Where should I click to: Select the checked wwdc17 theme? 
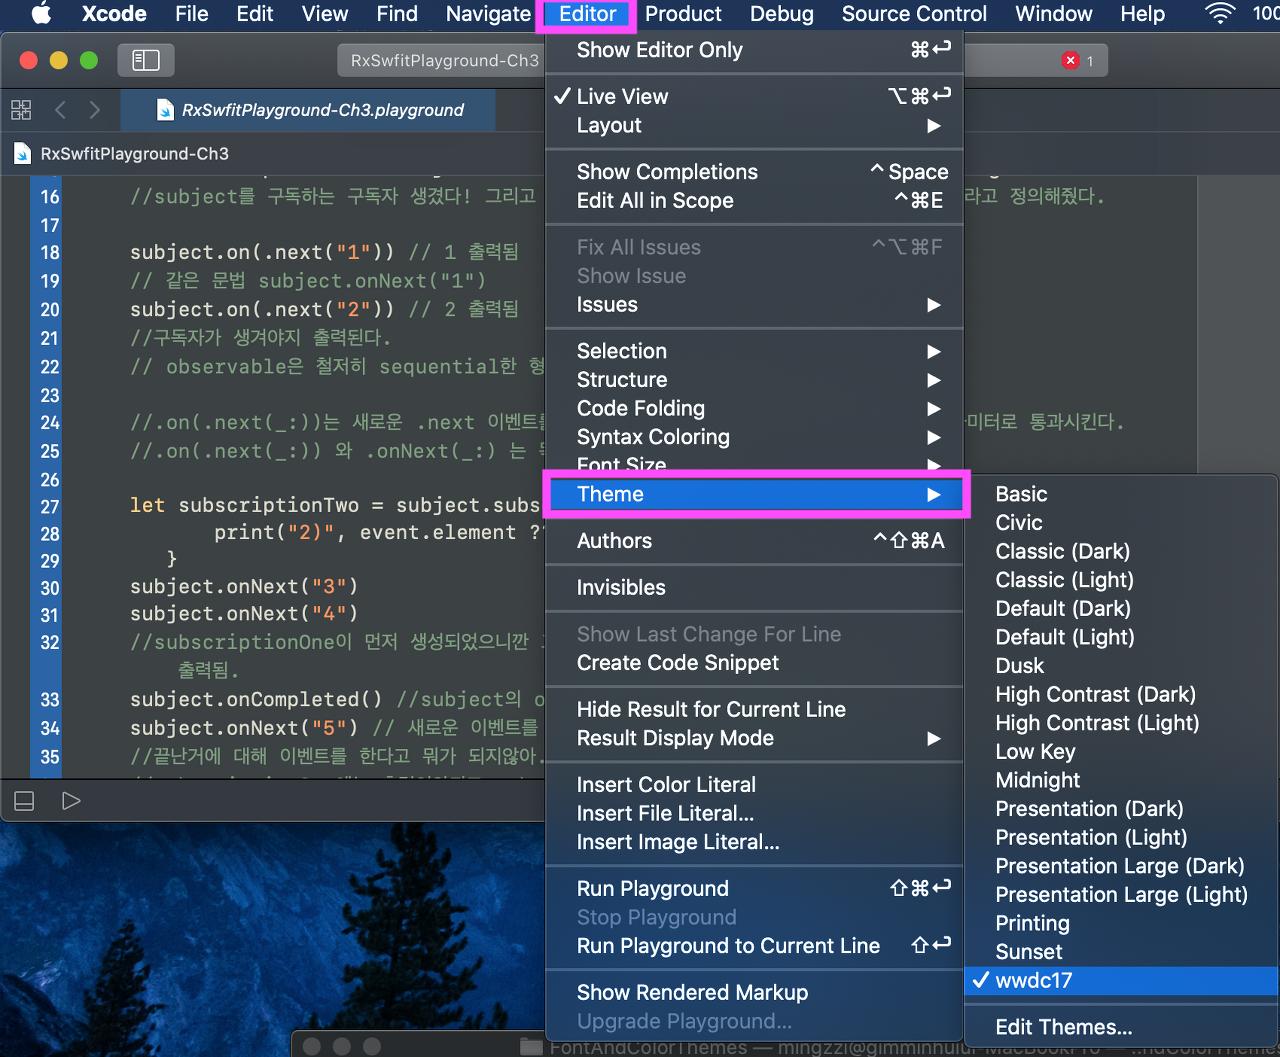[x=1121, y=981]
